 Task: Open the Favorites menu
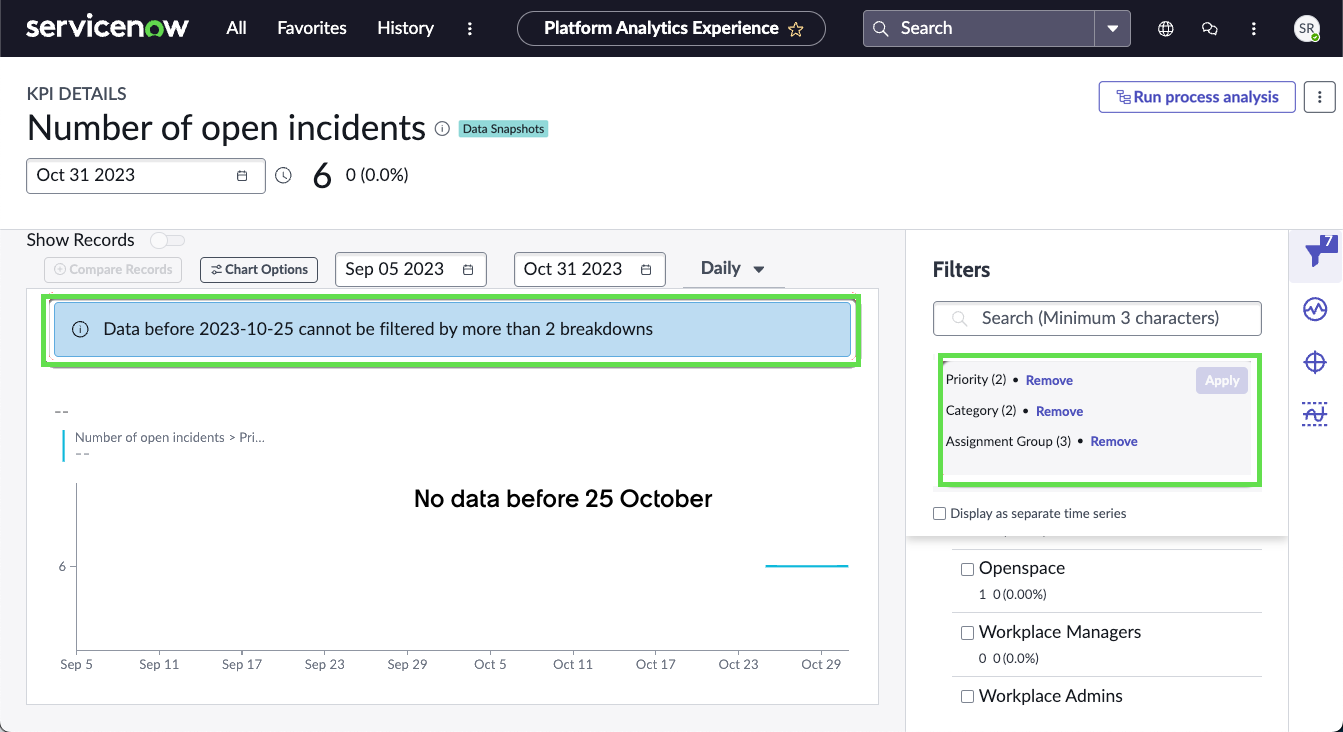[x=312, y=28]
